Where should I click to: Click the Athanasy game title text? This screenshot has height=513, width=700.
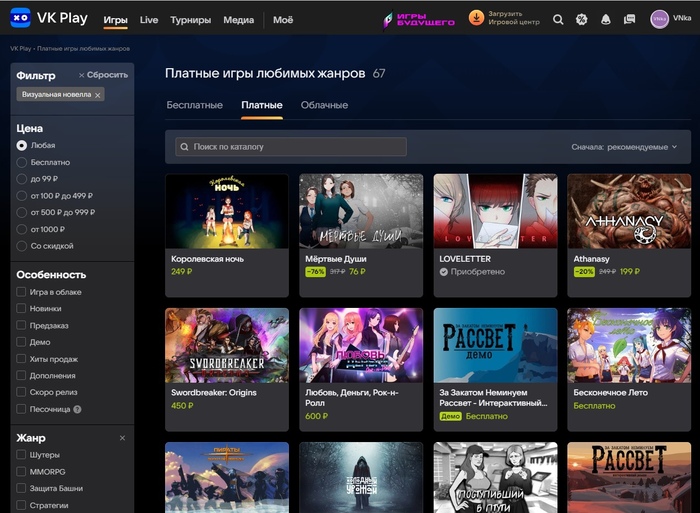tap(592, 259)
